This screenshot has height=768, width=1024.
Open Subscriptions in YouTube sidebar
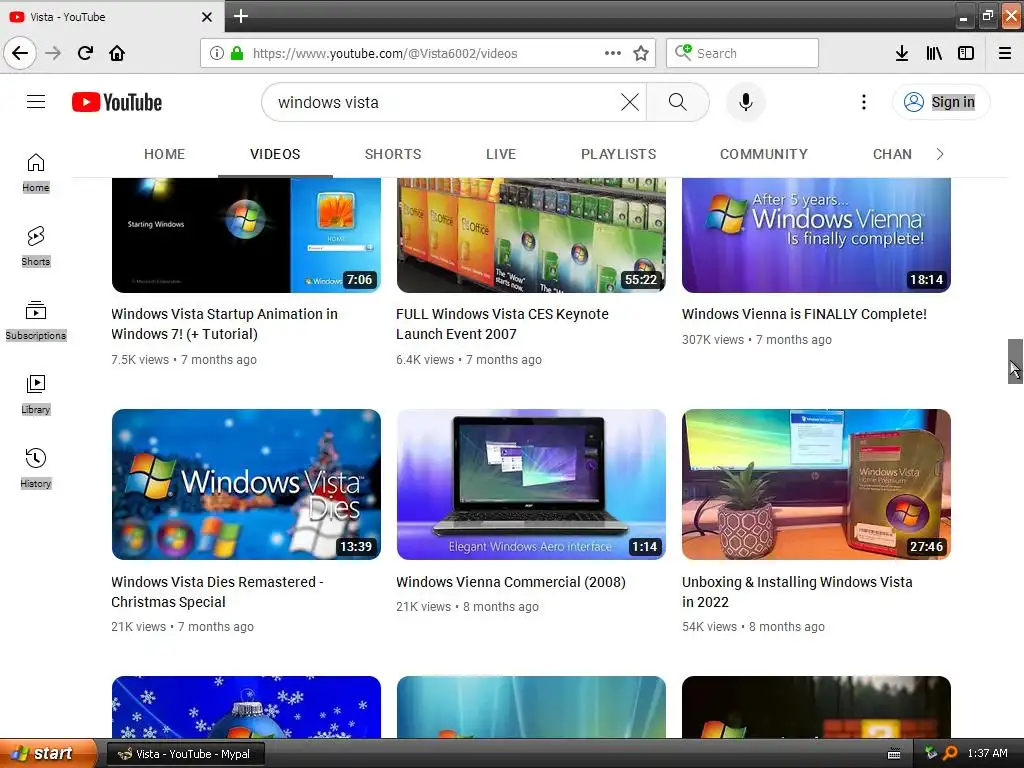(x=36, y=321)
